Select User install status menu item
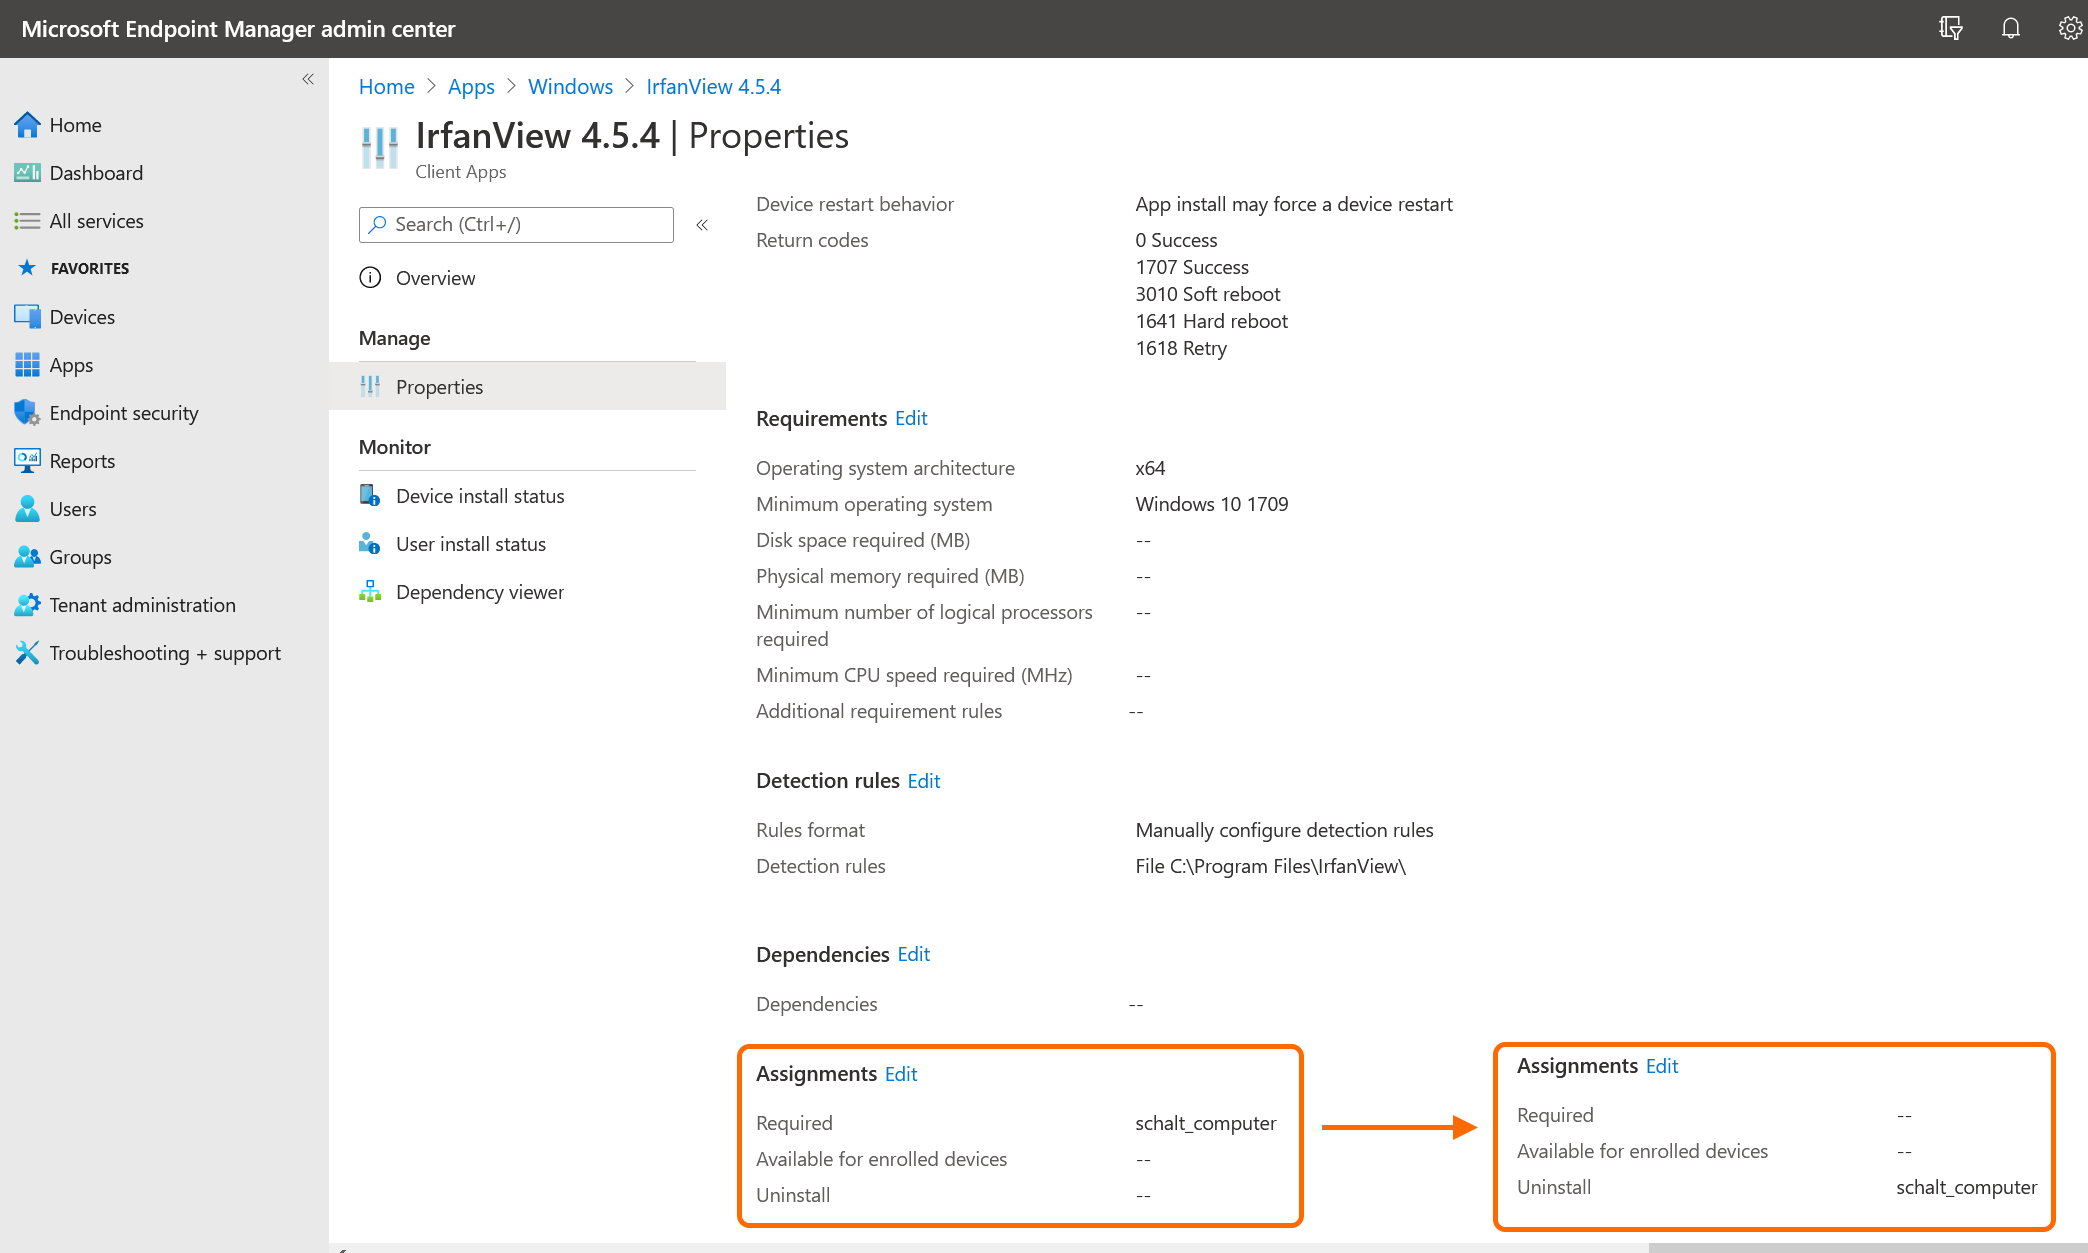 point(470,544)
